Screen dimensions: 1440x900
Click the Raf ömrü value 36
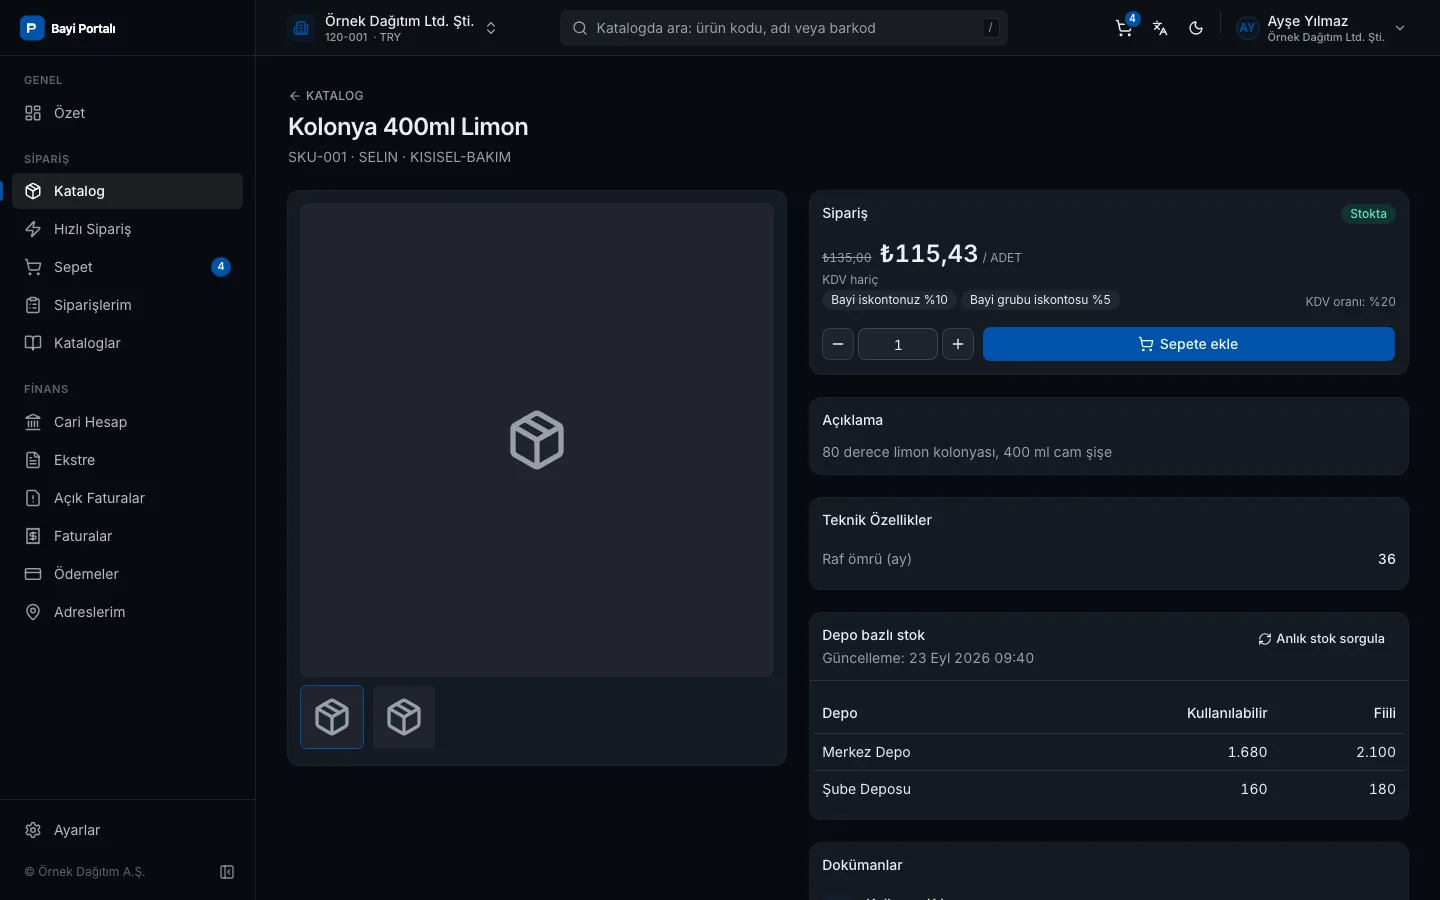(x=1387, y=559)
